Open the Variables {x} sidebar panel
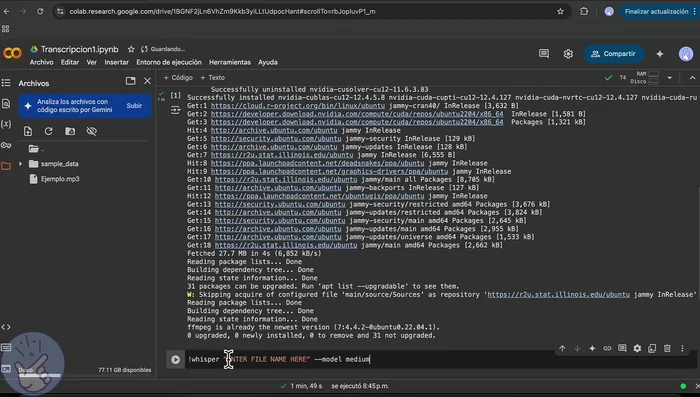700x397 pixels. coord(6,124)
